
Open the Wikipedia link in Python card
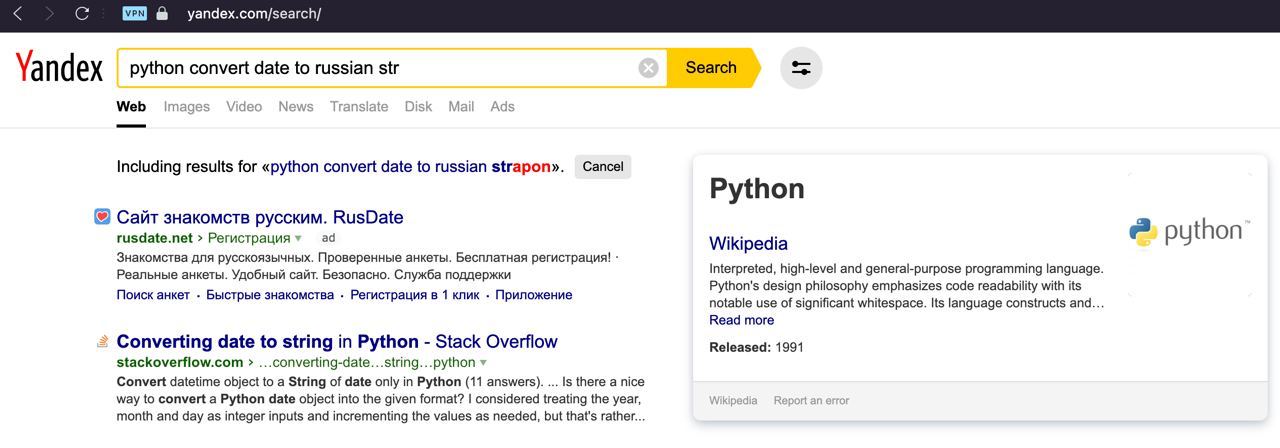748,243
